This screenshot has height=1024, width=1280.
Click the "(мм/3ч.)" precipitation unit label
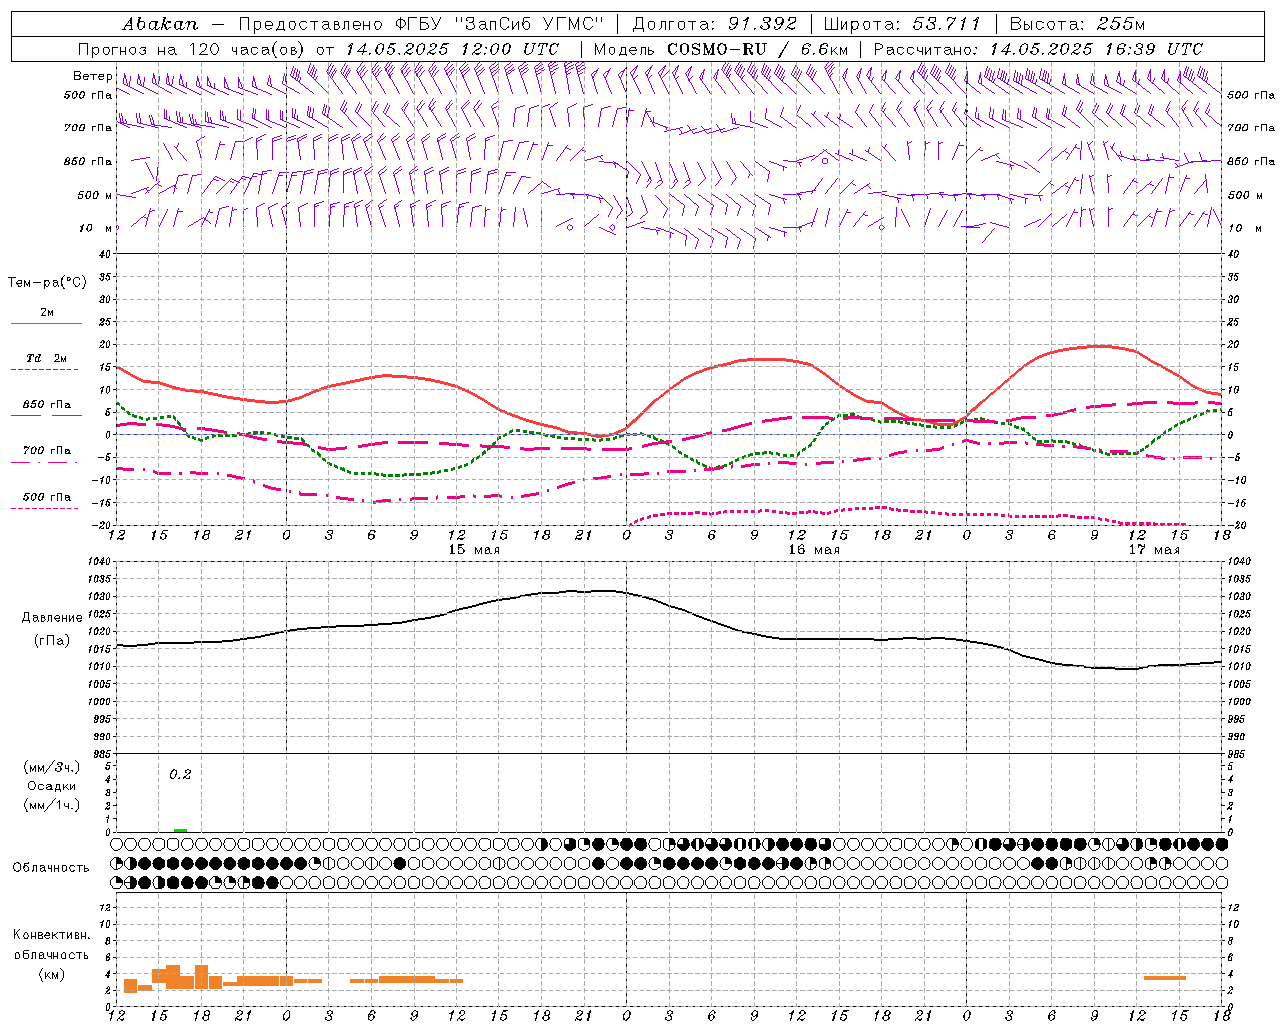click(x=52, y=767)
